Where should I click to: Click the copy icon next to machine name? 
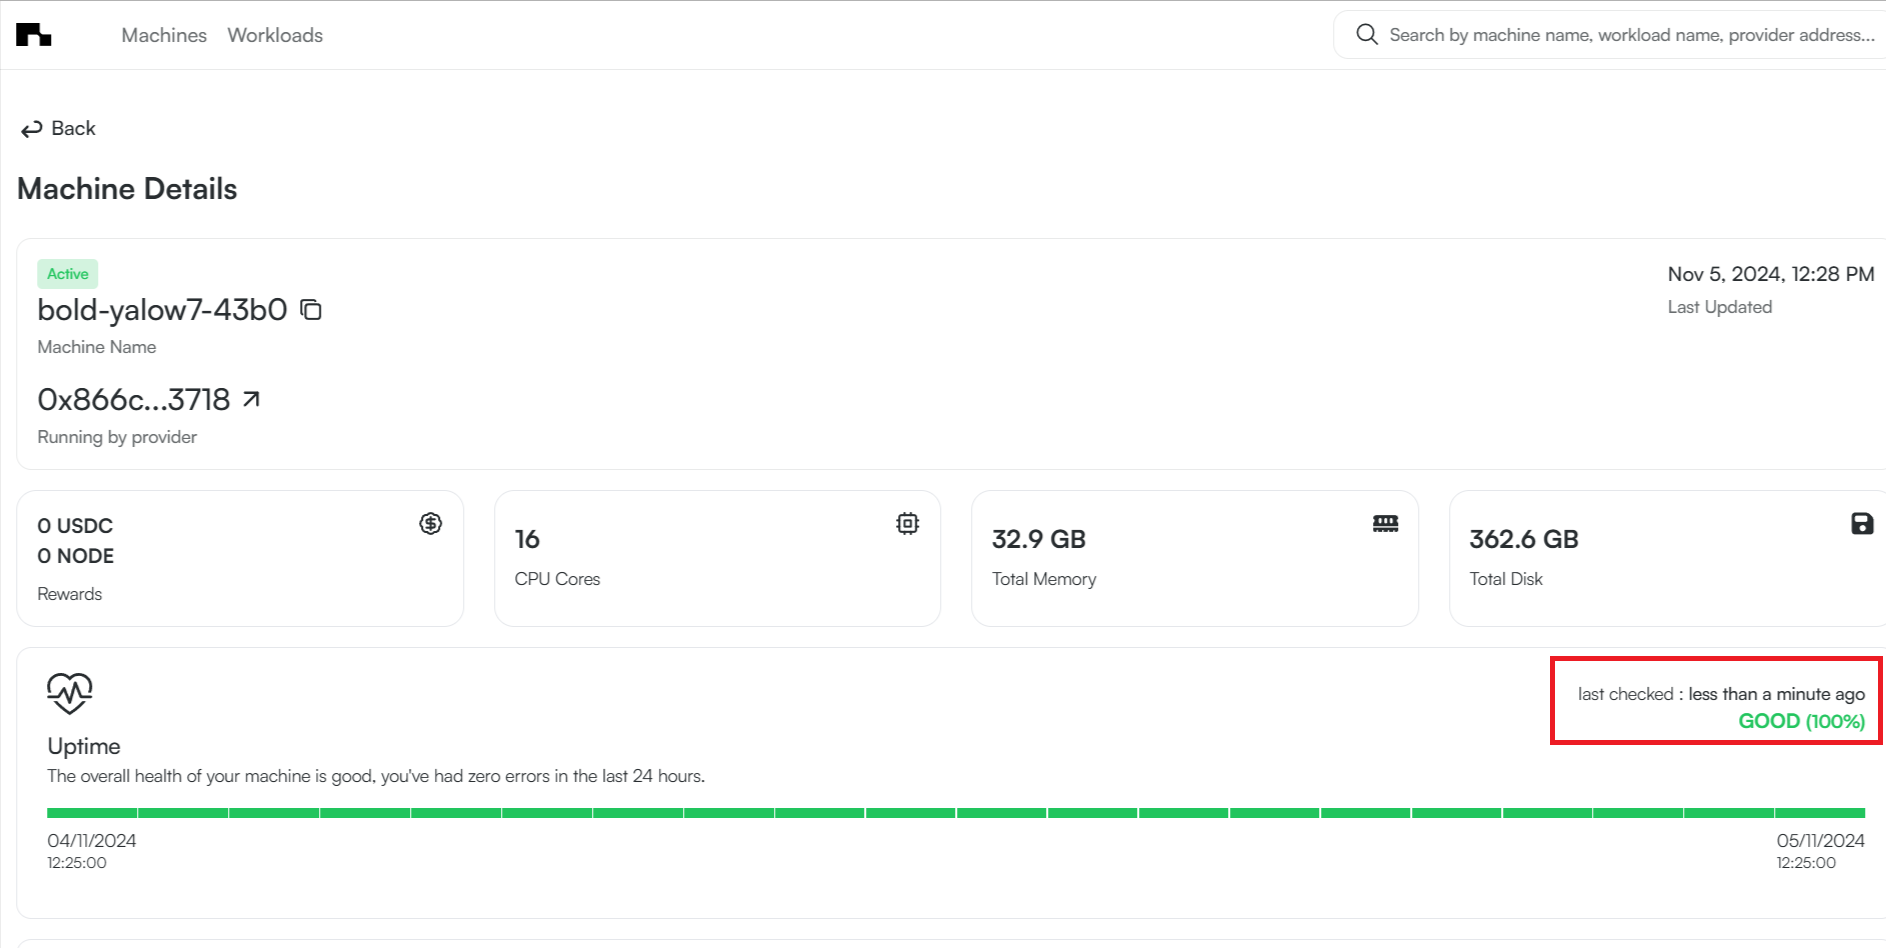click(311, 310)
